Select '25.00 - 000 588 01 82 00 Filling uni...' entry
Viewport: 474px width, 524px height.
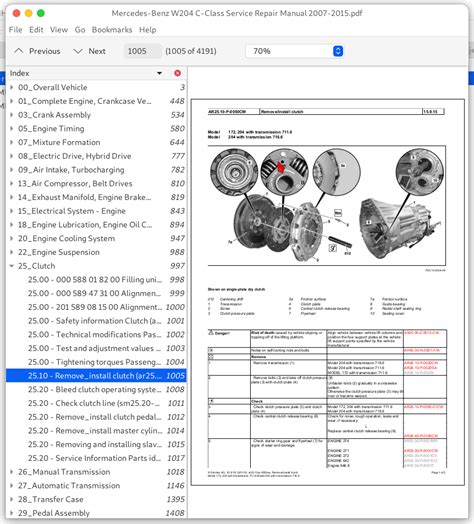[96, 280]
